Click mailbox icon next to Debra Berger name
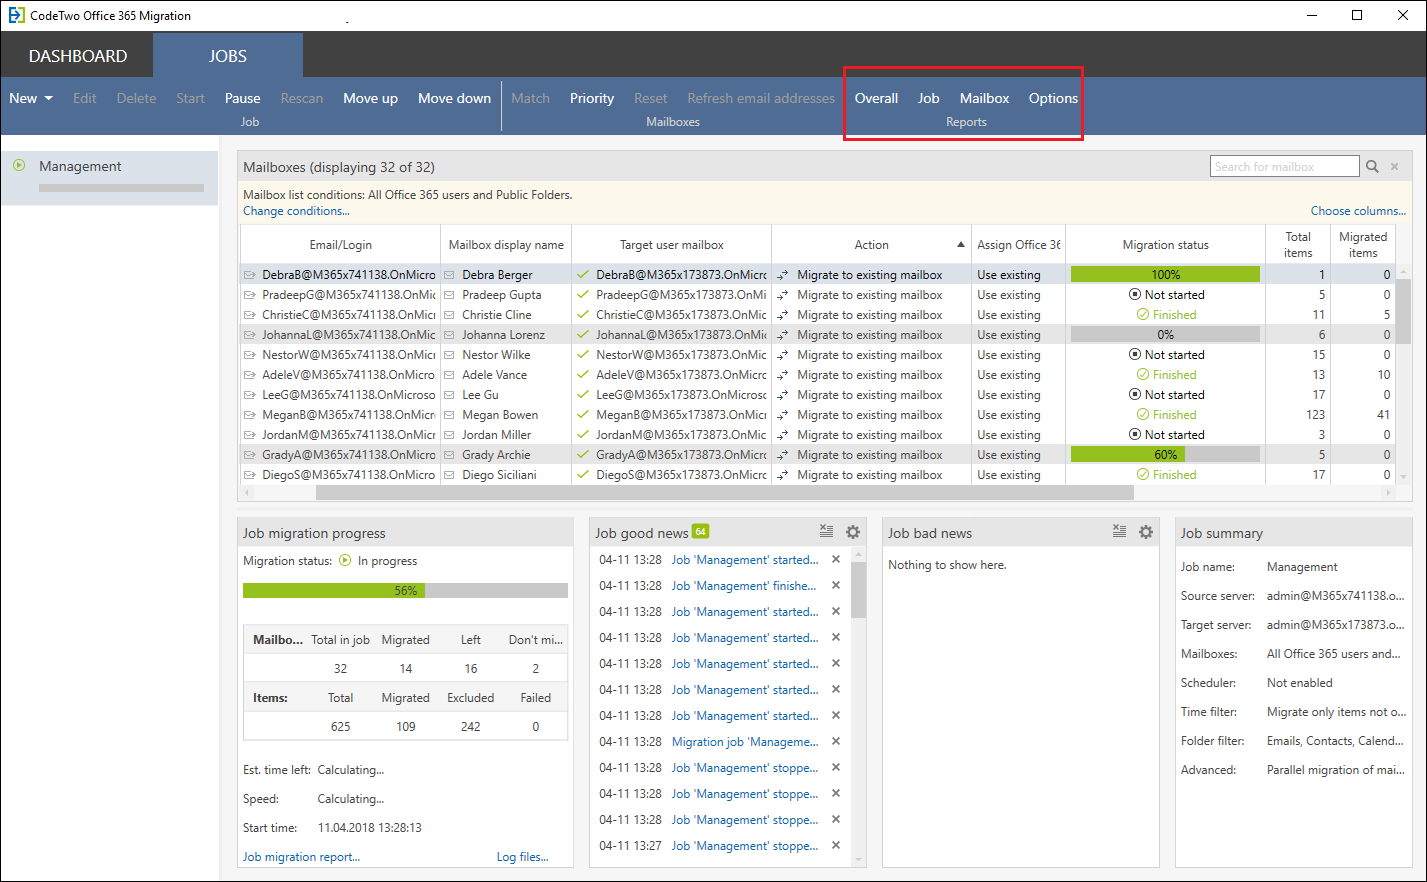The width and height of the screenshot is (1427, 882). pos(450,274)
